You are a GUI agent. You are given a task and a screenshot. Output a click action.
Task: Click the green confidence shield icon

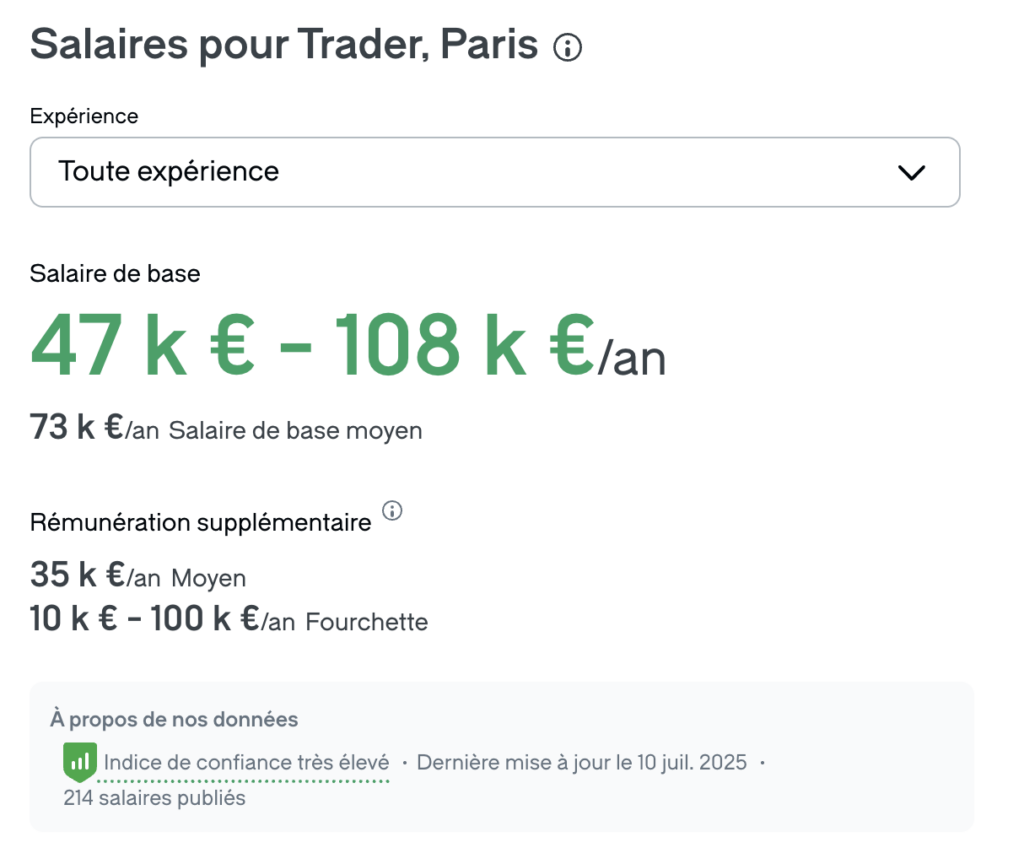pos(79,762)
